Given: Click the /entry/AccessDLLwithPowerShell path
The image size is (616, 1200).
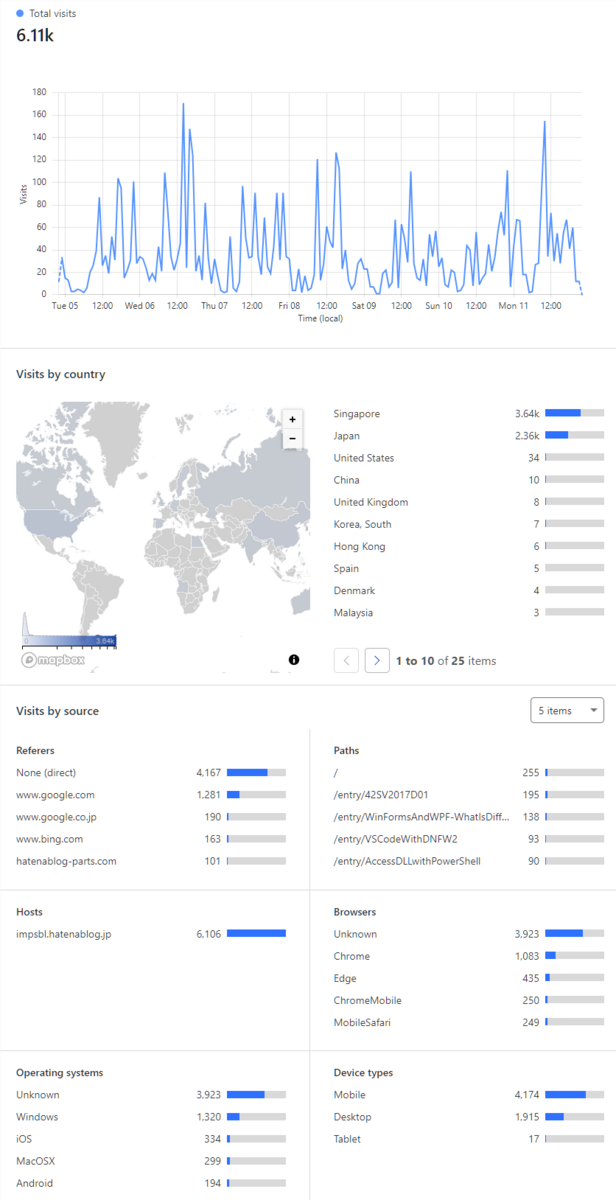Looking at the screenshot, I should pos(468,860).
